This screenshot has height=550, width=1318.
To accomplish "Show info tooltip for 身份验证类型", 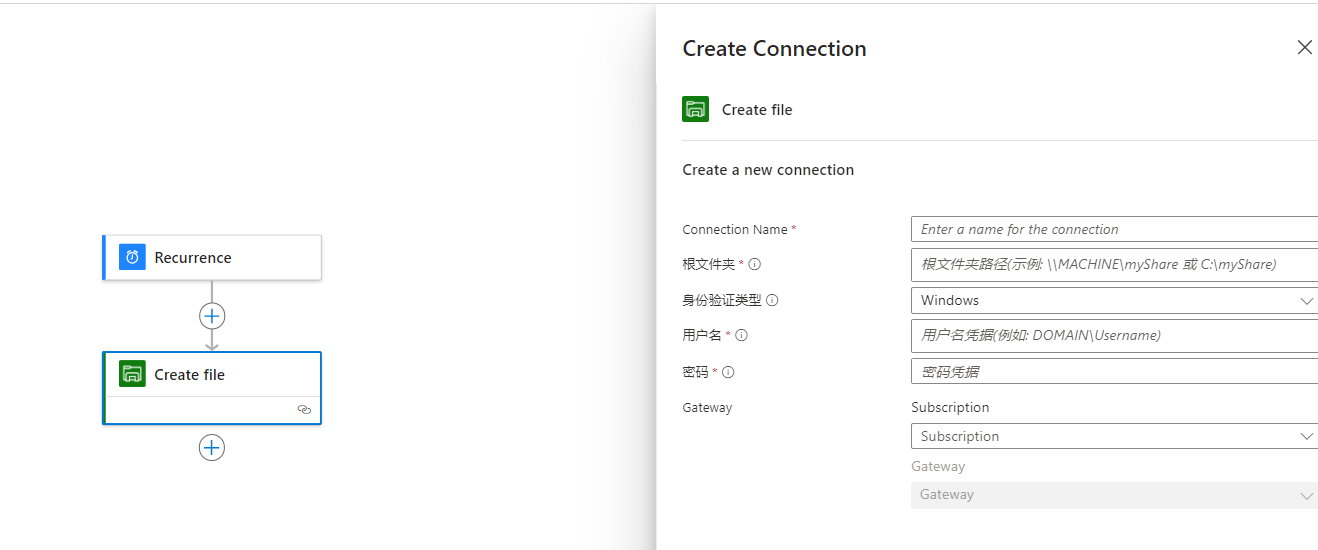I will coord(772,300).
